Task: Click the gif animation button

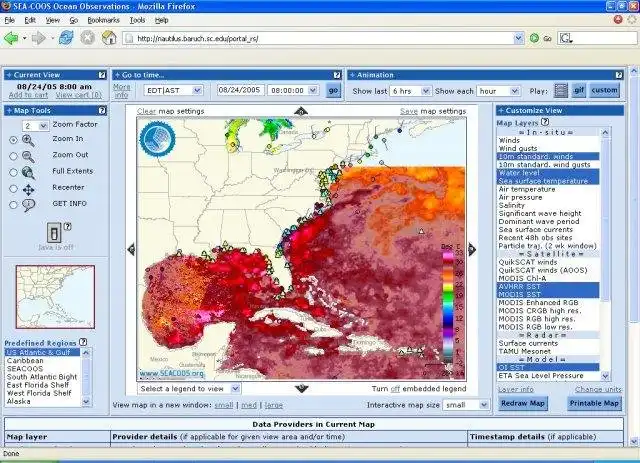Action: 578,90
